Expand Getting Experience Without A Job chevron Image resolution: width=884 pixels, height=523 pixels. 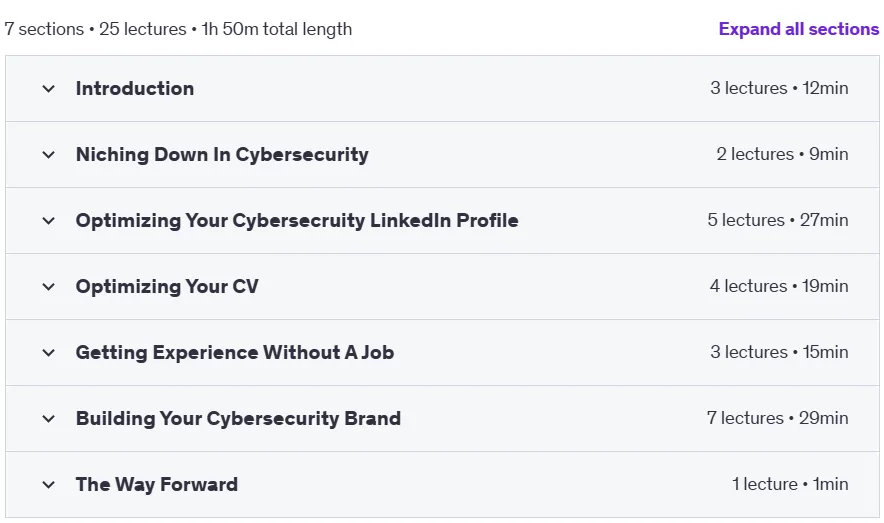(x=48, y=352)
